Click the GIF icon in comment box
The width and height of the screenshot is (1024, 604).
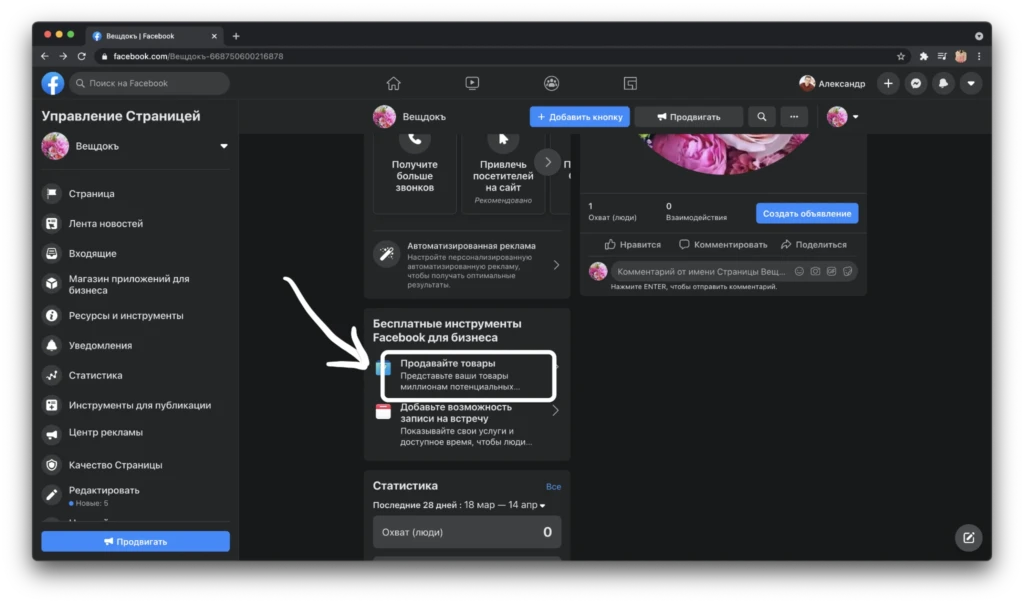click(x=831, y=272)
